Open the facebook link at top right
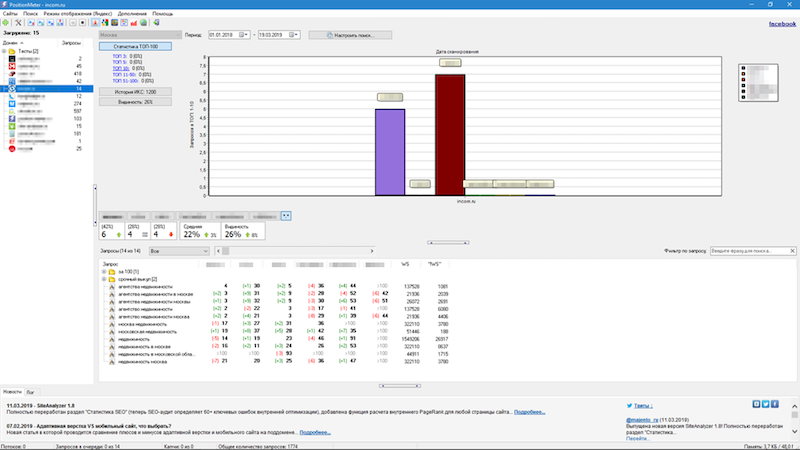Viewport: 800px width, 450px height. point(782,23)
